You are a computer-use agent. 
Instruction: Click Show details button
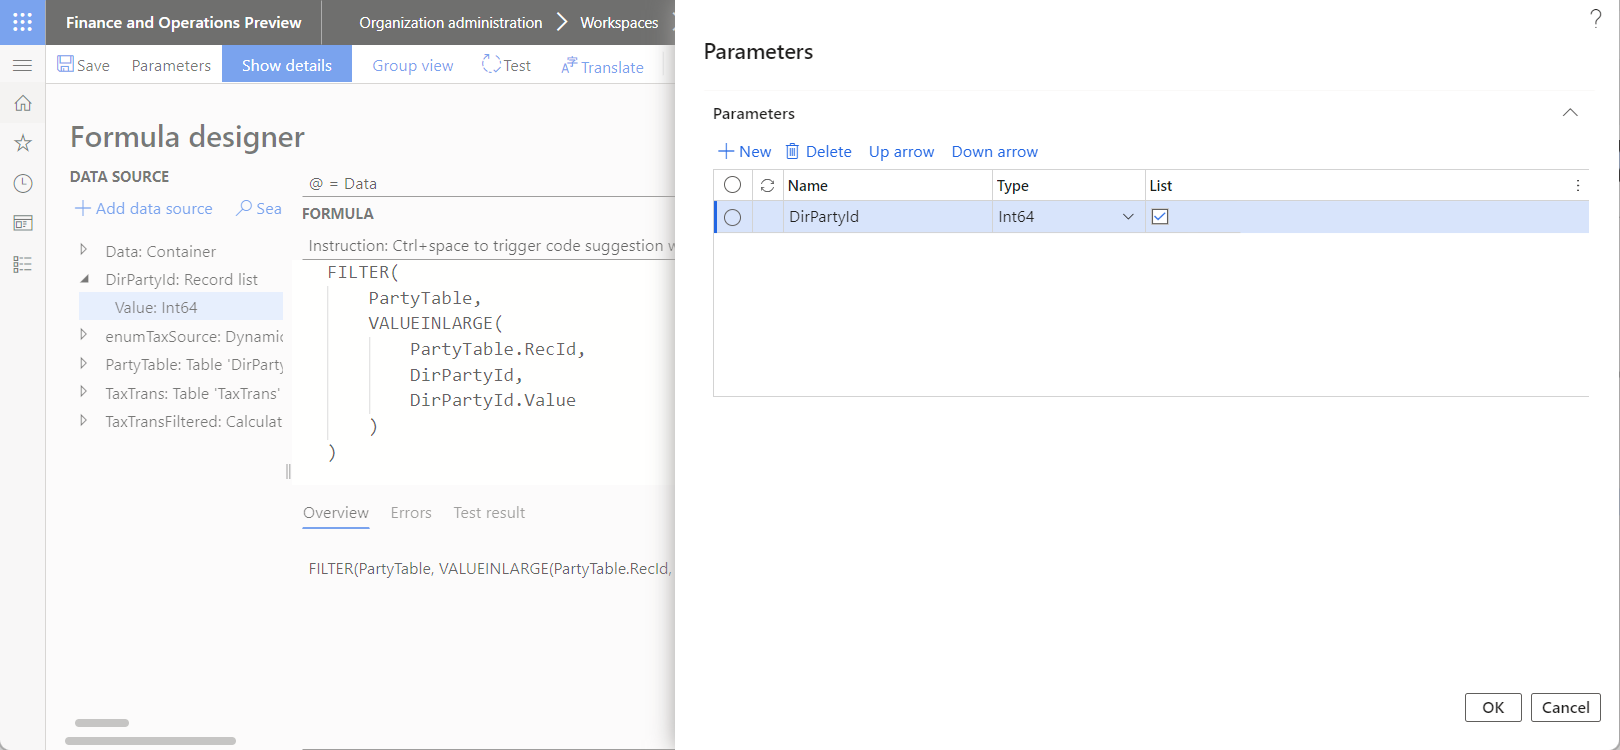pyautogui.click(x=287, y=65)
